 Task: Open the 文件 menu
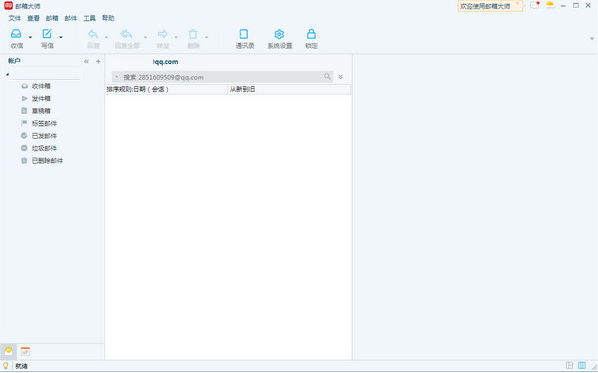point(14,18)
